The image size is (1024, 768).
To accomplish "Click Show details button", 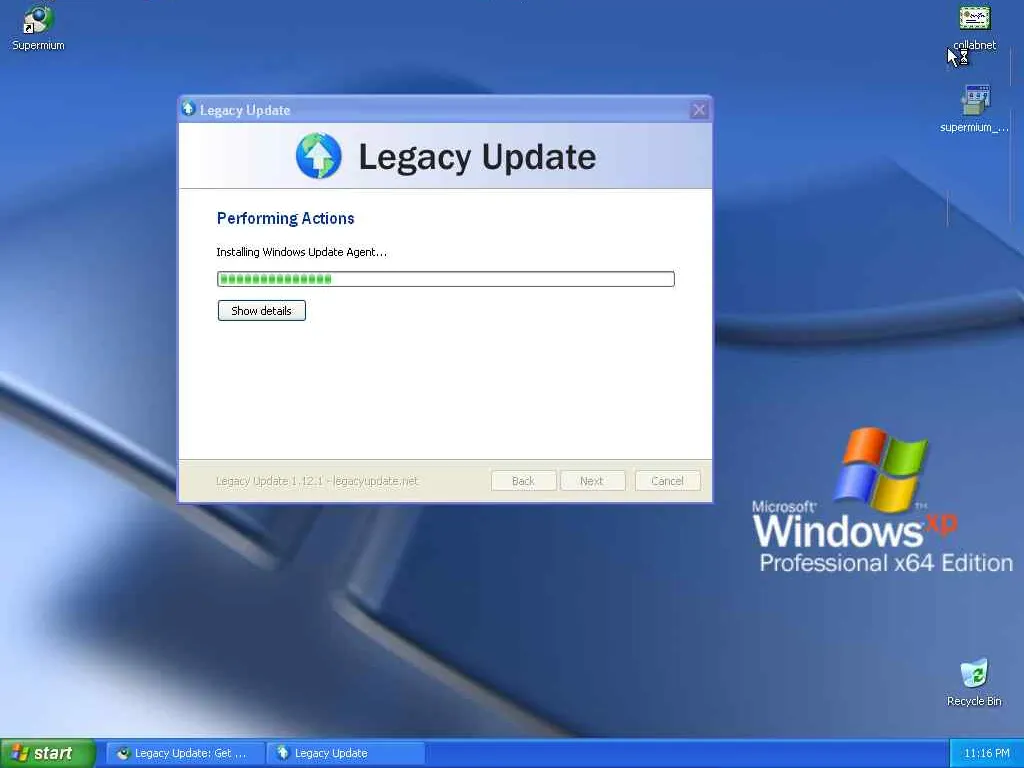I will pyautogui.click(x=261, y=311).
